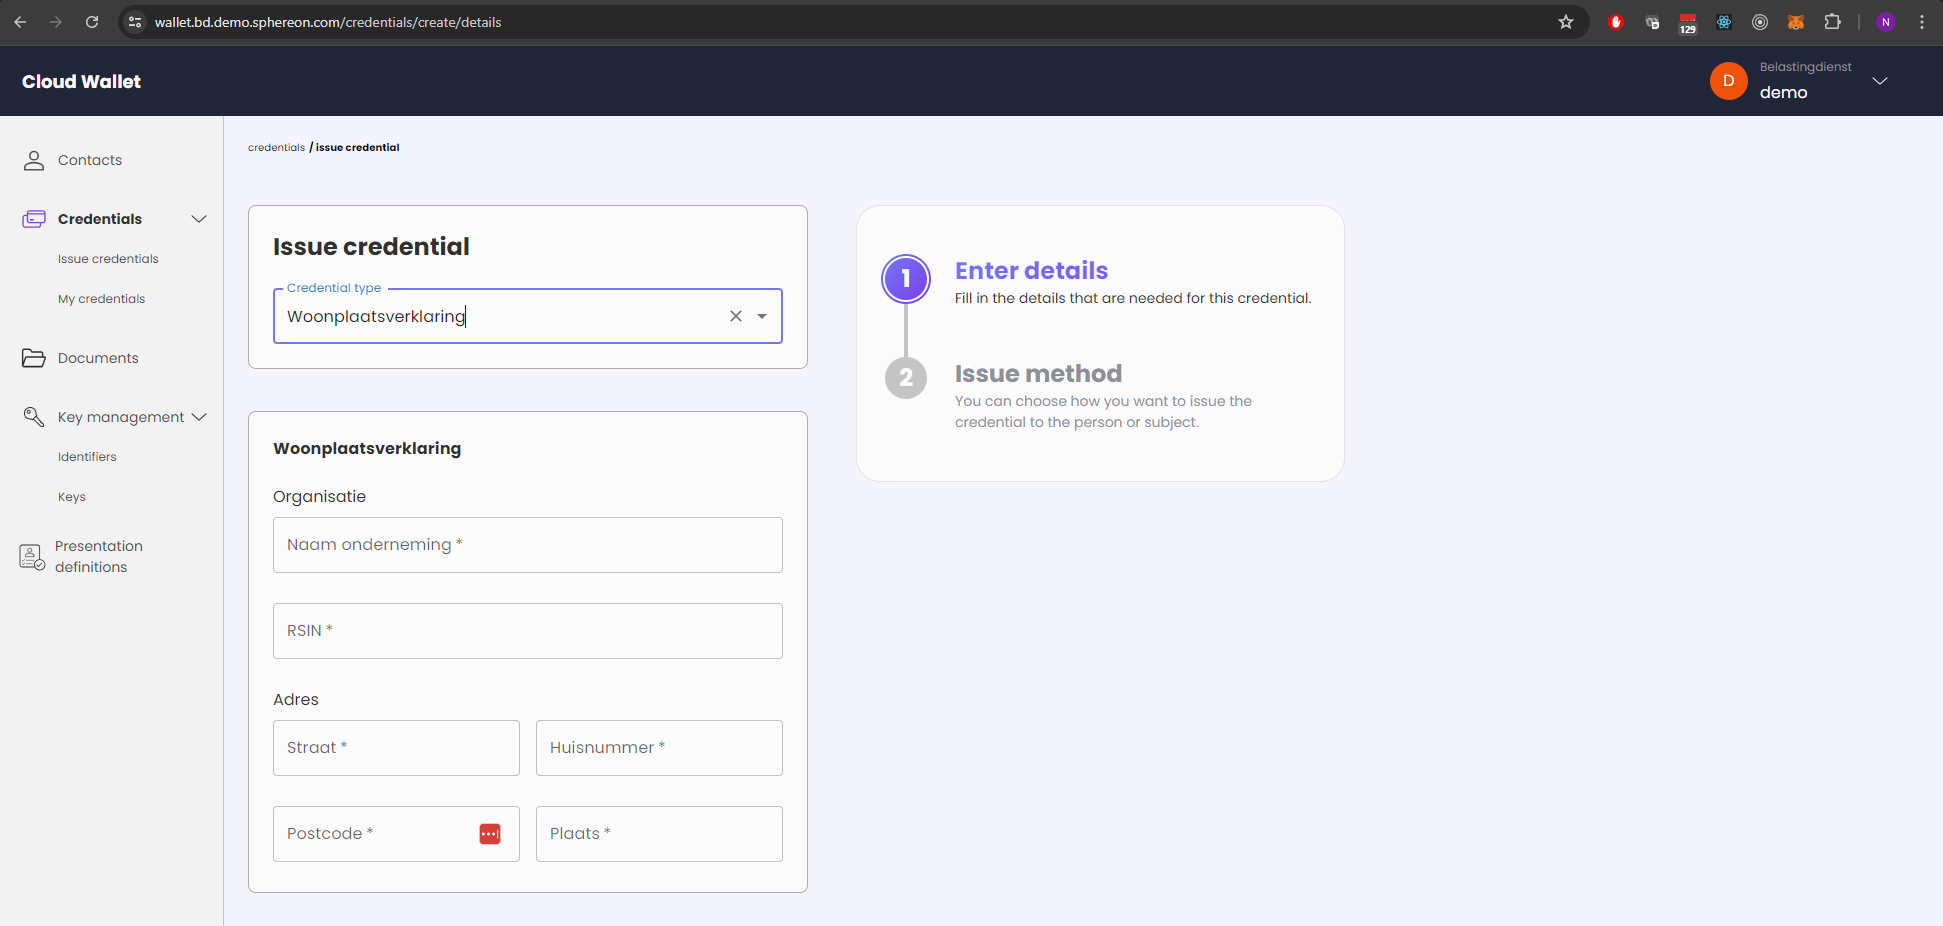This screenshot has height=926, width=1943.
Task: Collapse the Key management chevron
Action: (x=199, y=417)
